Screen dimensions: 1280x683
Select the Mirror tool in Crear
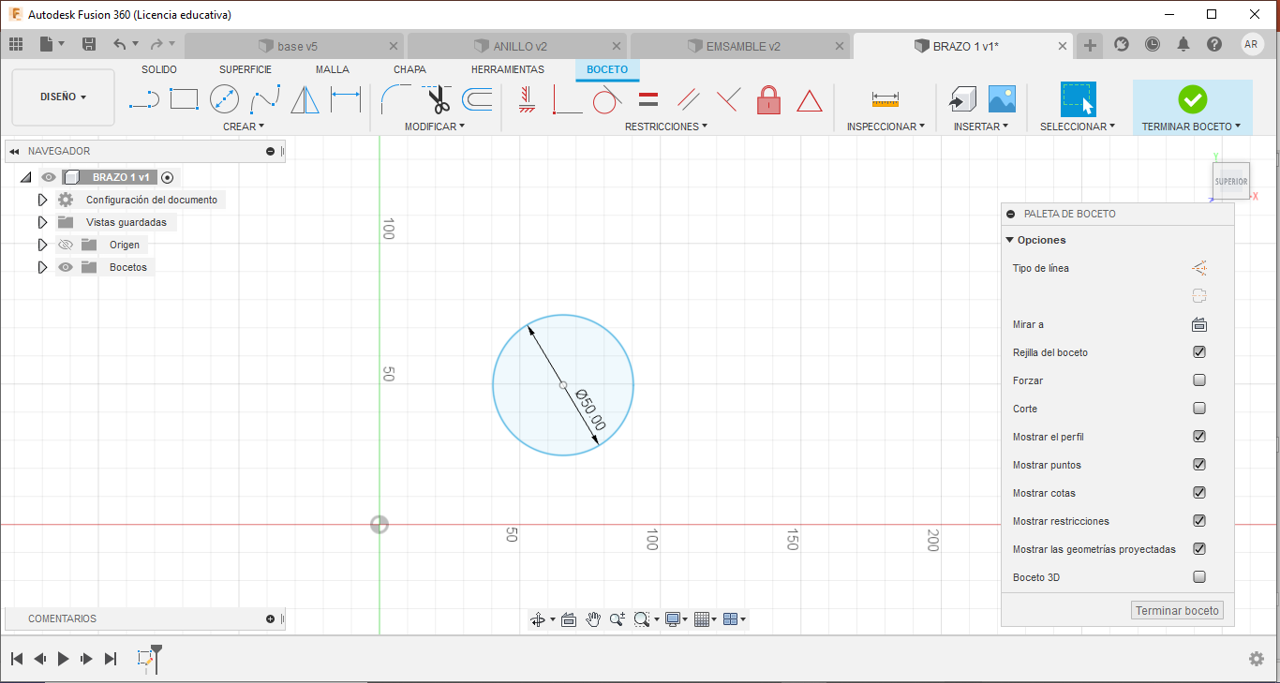(305, 99)
